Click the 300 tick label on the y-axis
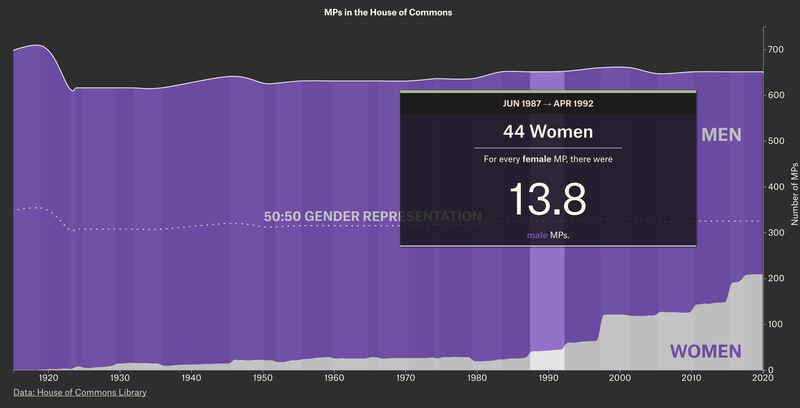The width and height of the screenshot is (800, 408). click(x=775, y=233)
